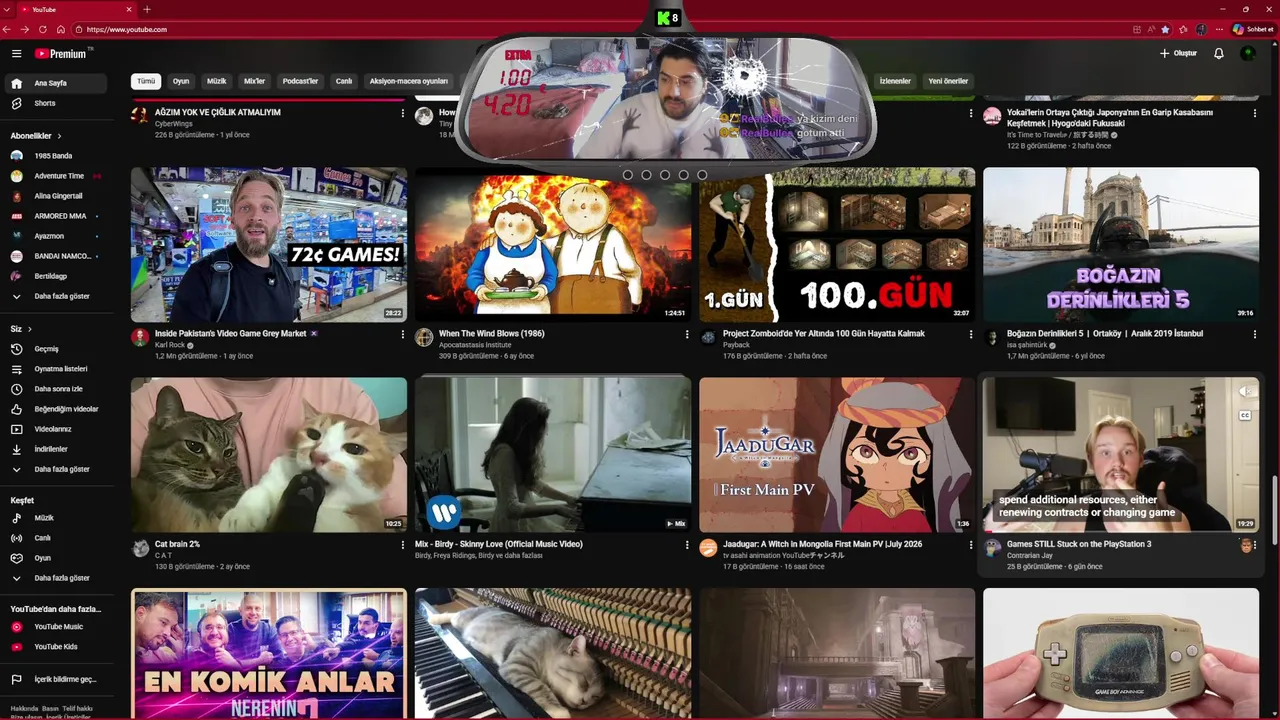Select Mix'ler filter chip
This screenshot has height=720, width=1280.
click(x=255, y=81)
